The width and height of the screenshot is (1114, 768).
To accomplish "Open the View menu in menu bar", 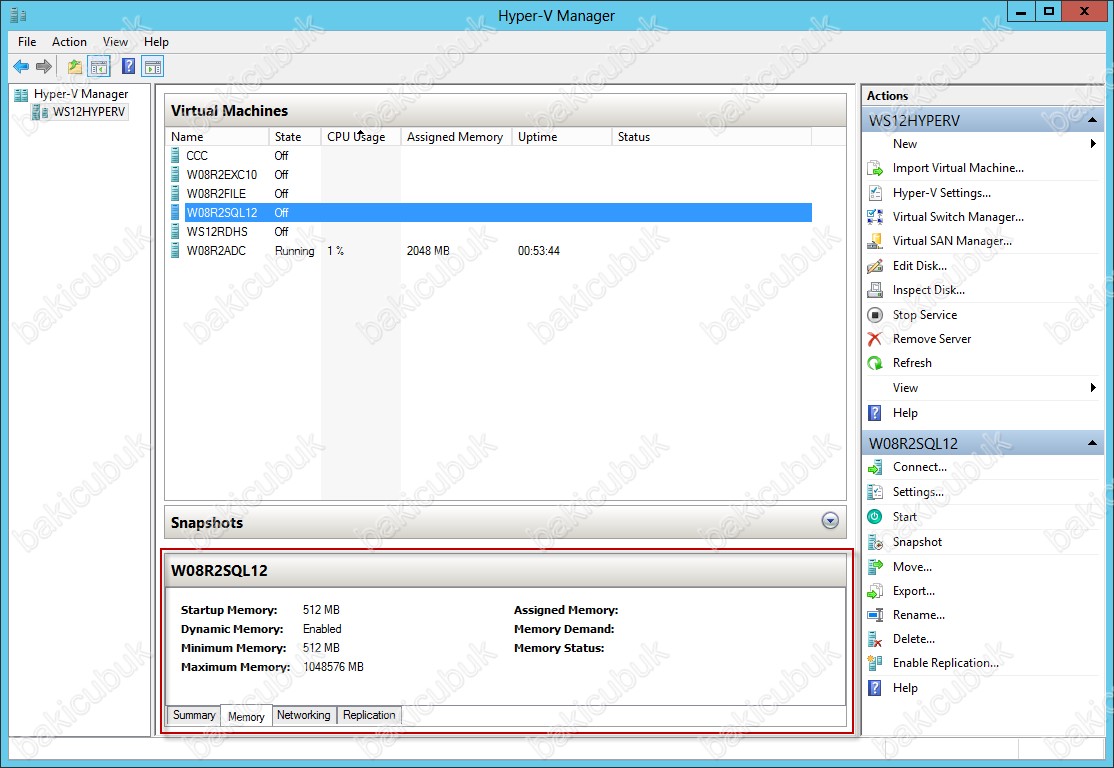I will 115,42.
